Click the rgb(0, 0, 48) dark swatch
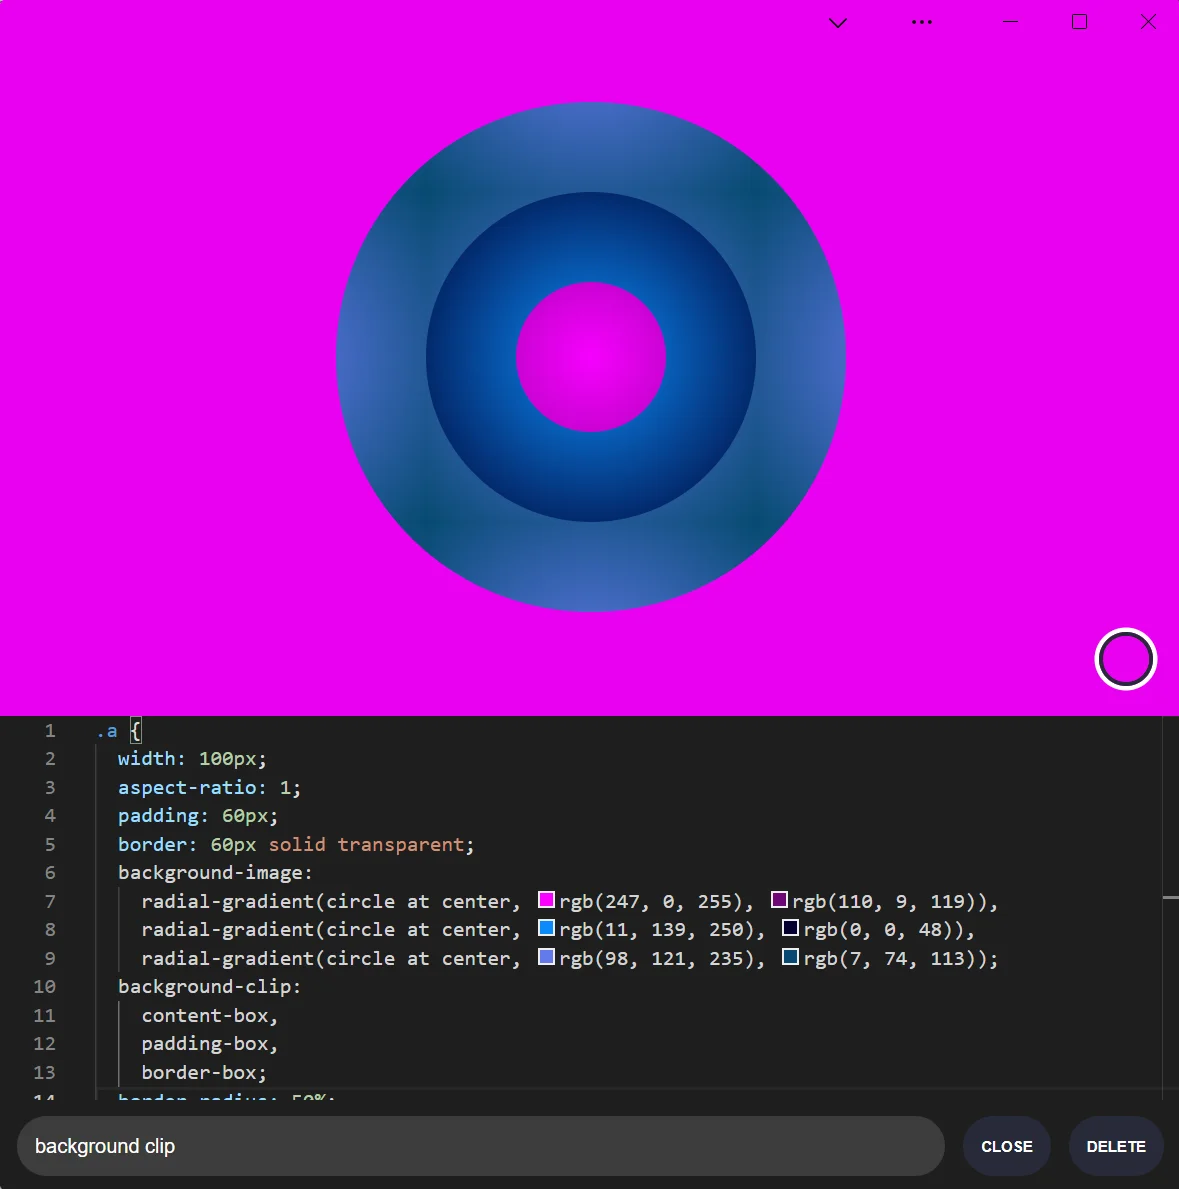The width and height of the screenshot is (1179, 1189). pyautogui.click(x=791, y=928)
